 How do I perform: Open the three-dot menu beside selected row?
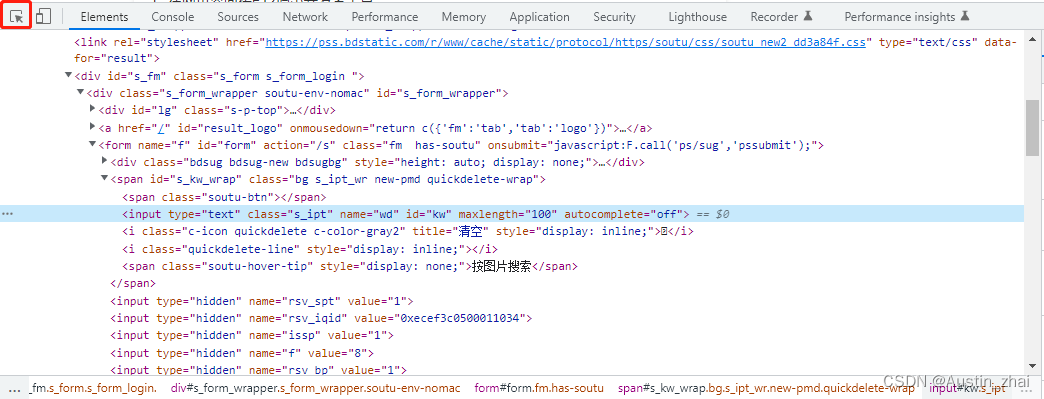(x=7, y=214)
